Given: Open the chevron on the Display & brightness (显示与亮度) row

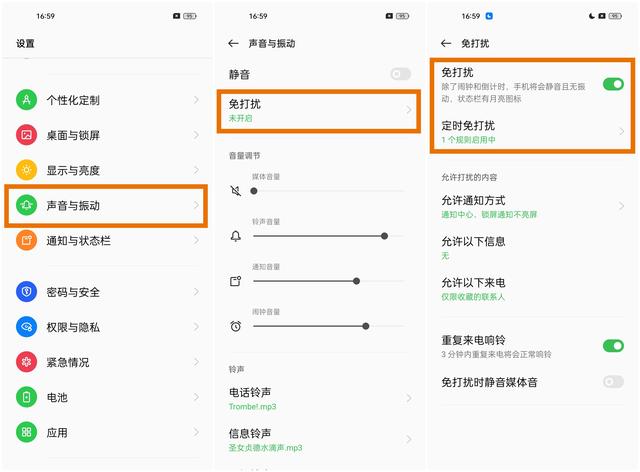Looking at the screenshot, I should 196,170.
